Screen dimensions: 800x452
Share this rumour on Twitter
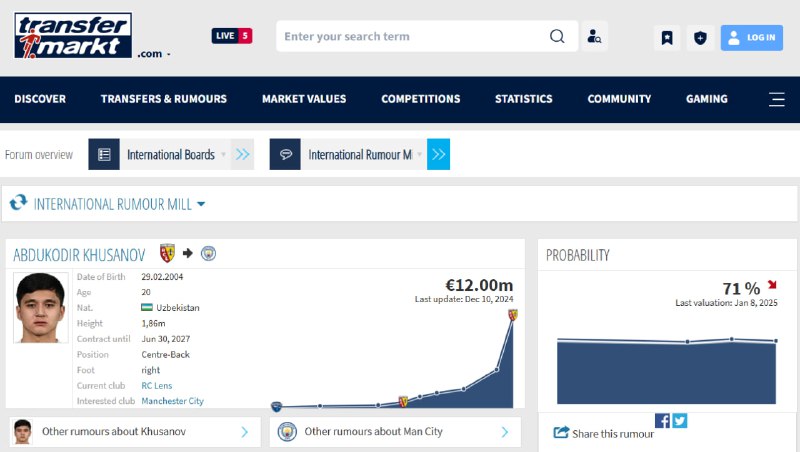(x=680, y=421)
